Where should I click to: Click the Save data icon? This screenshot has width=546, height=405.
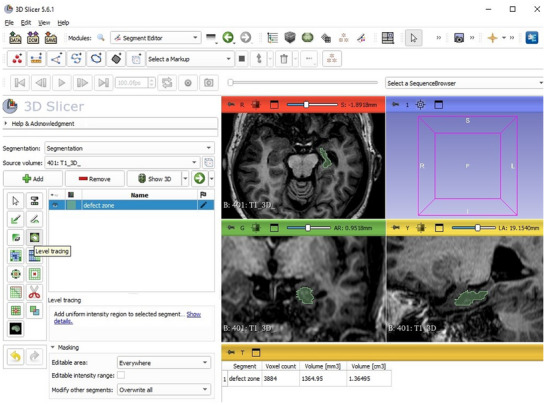(x=51, y=38)
